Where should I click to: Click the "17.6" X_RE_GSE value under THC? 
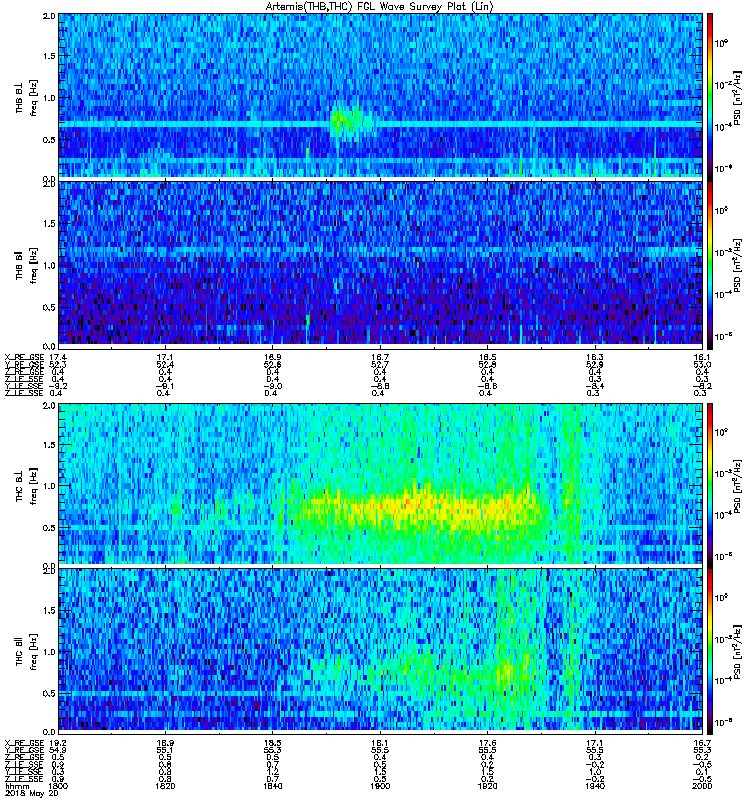tap(487, 743)
